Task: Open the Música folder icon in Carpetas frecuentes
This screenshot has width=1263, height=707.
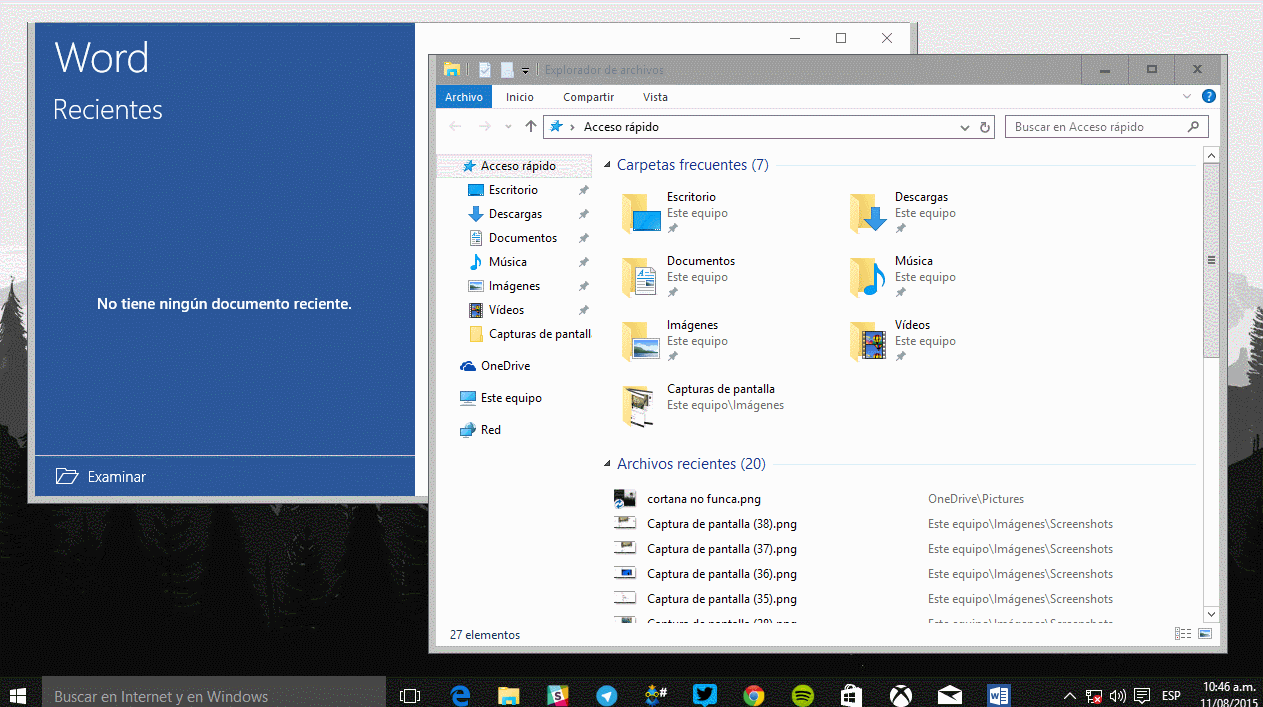Action: click(869, 277)
